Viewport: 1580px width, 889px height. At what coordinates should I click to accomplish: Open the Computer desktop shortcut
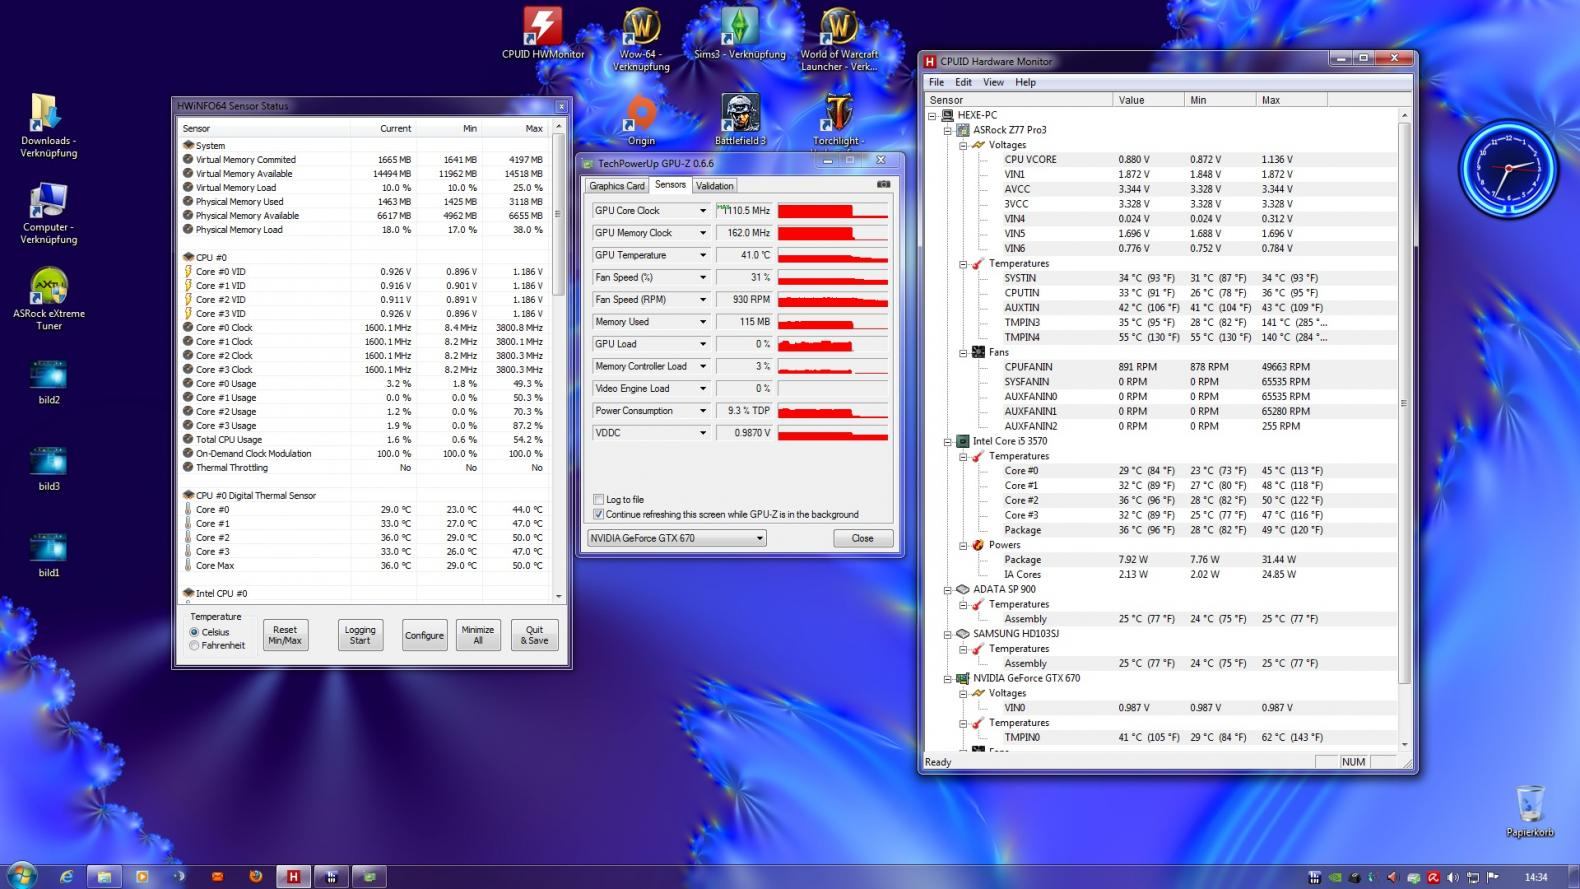(48, 213)
